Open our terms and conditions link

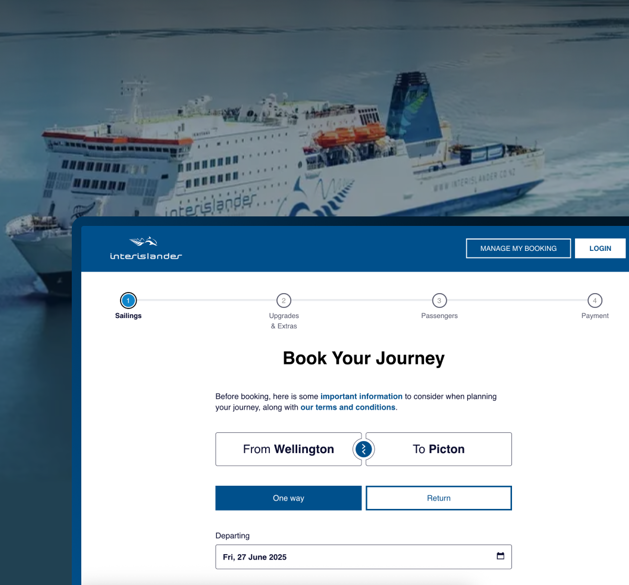pyautogui.click(x=348, y=407)
